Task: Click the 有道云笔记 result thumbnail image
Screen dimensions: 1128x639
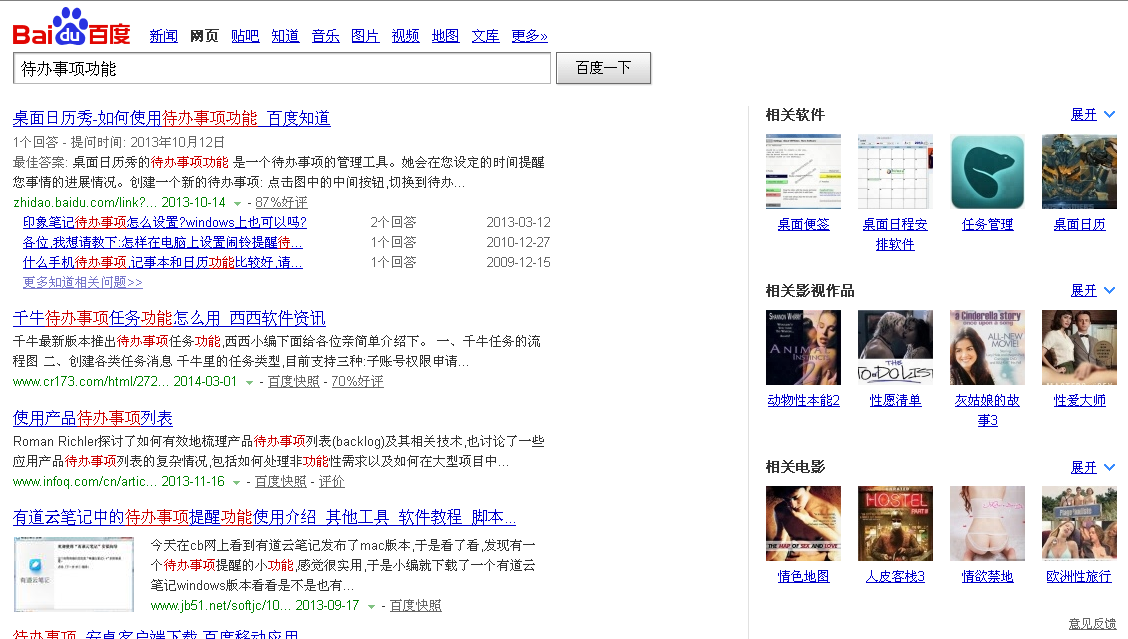Action: (x=74, y=574)
